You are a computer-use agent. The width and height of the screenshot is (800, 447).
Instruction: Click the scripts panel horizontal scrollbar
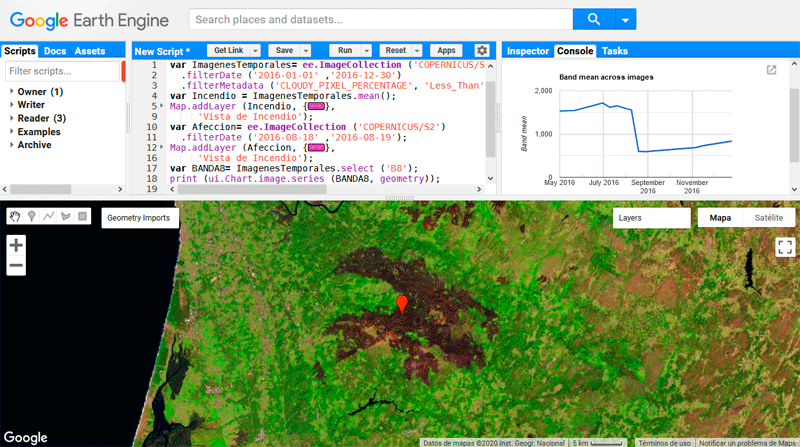pyautogui.click(x=41, y=189)
